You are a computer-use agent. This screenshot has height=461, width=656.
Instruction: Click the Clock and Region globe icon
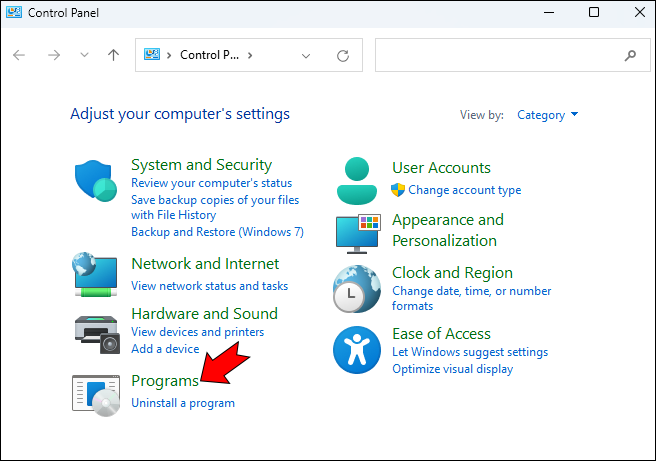click(x=357, y=289)
